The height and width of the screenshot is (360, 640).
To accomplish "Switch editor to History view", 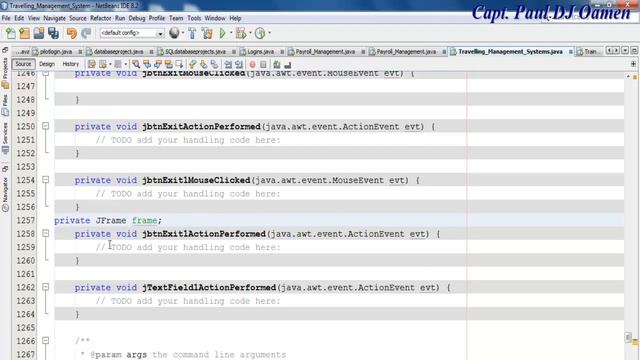I will pyautogui.click(x=70, y=64).
